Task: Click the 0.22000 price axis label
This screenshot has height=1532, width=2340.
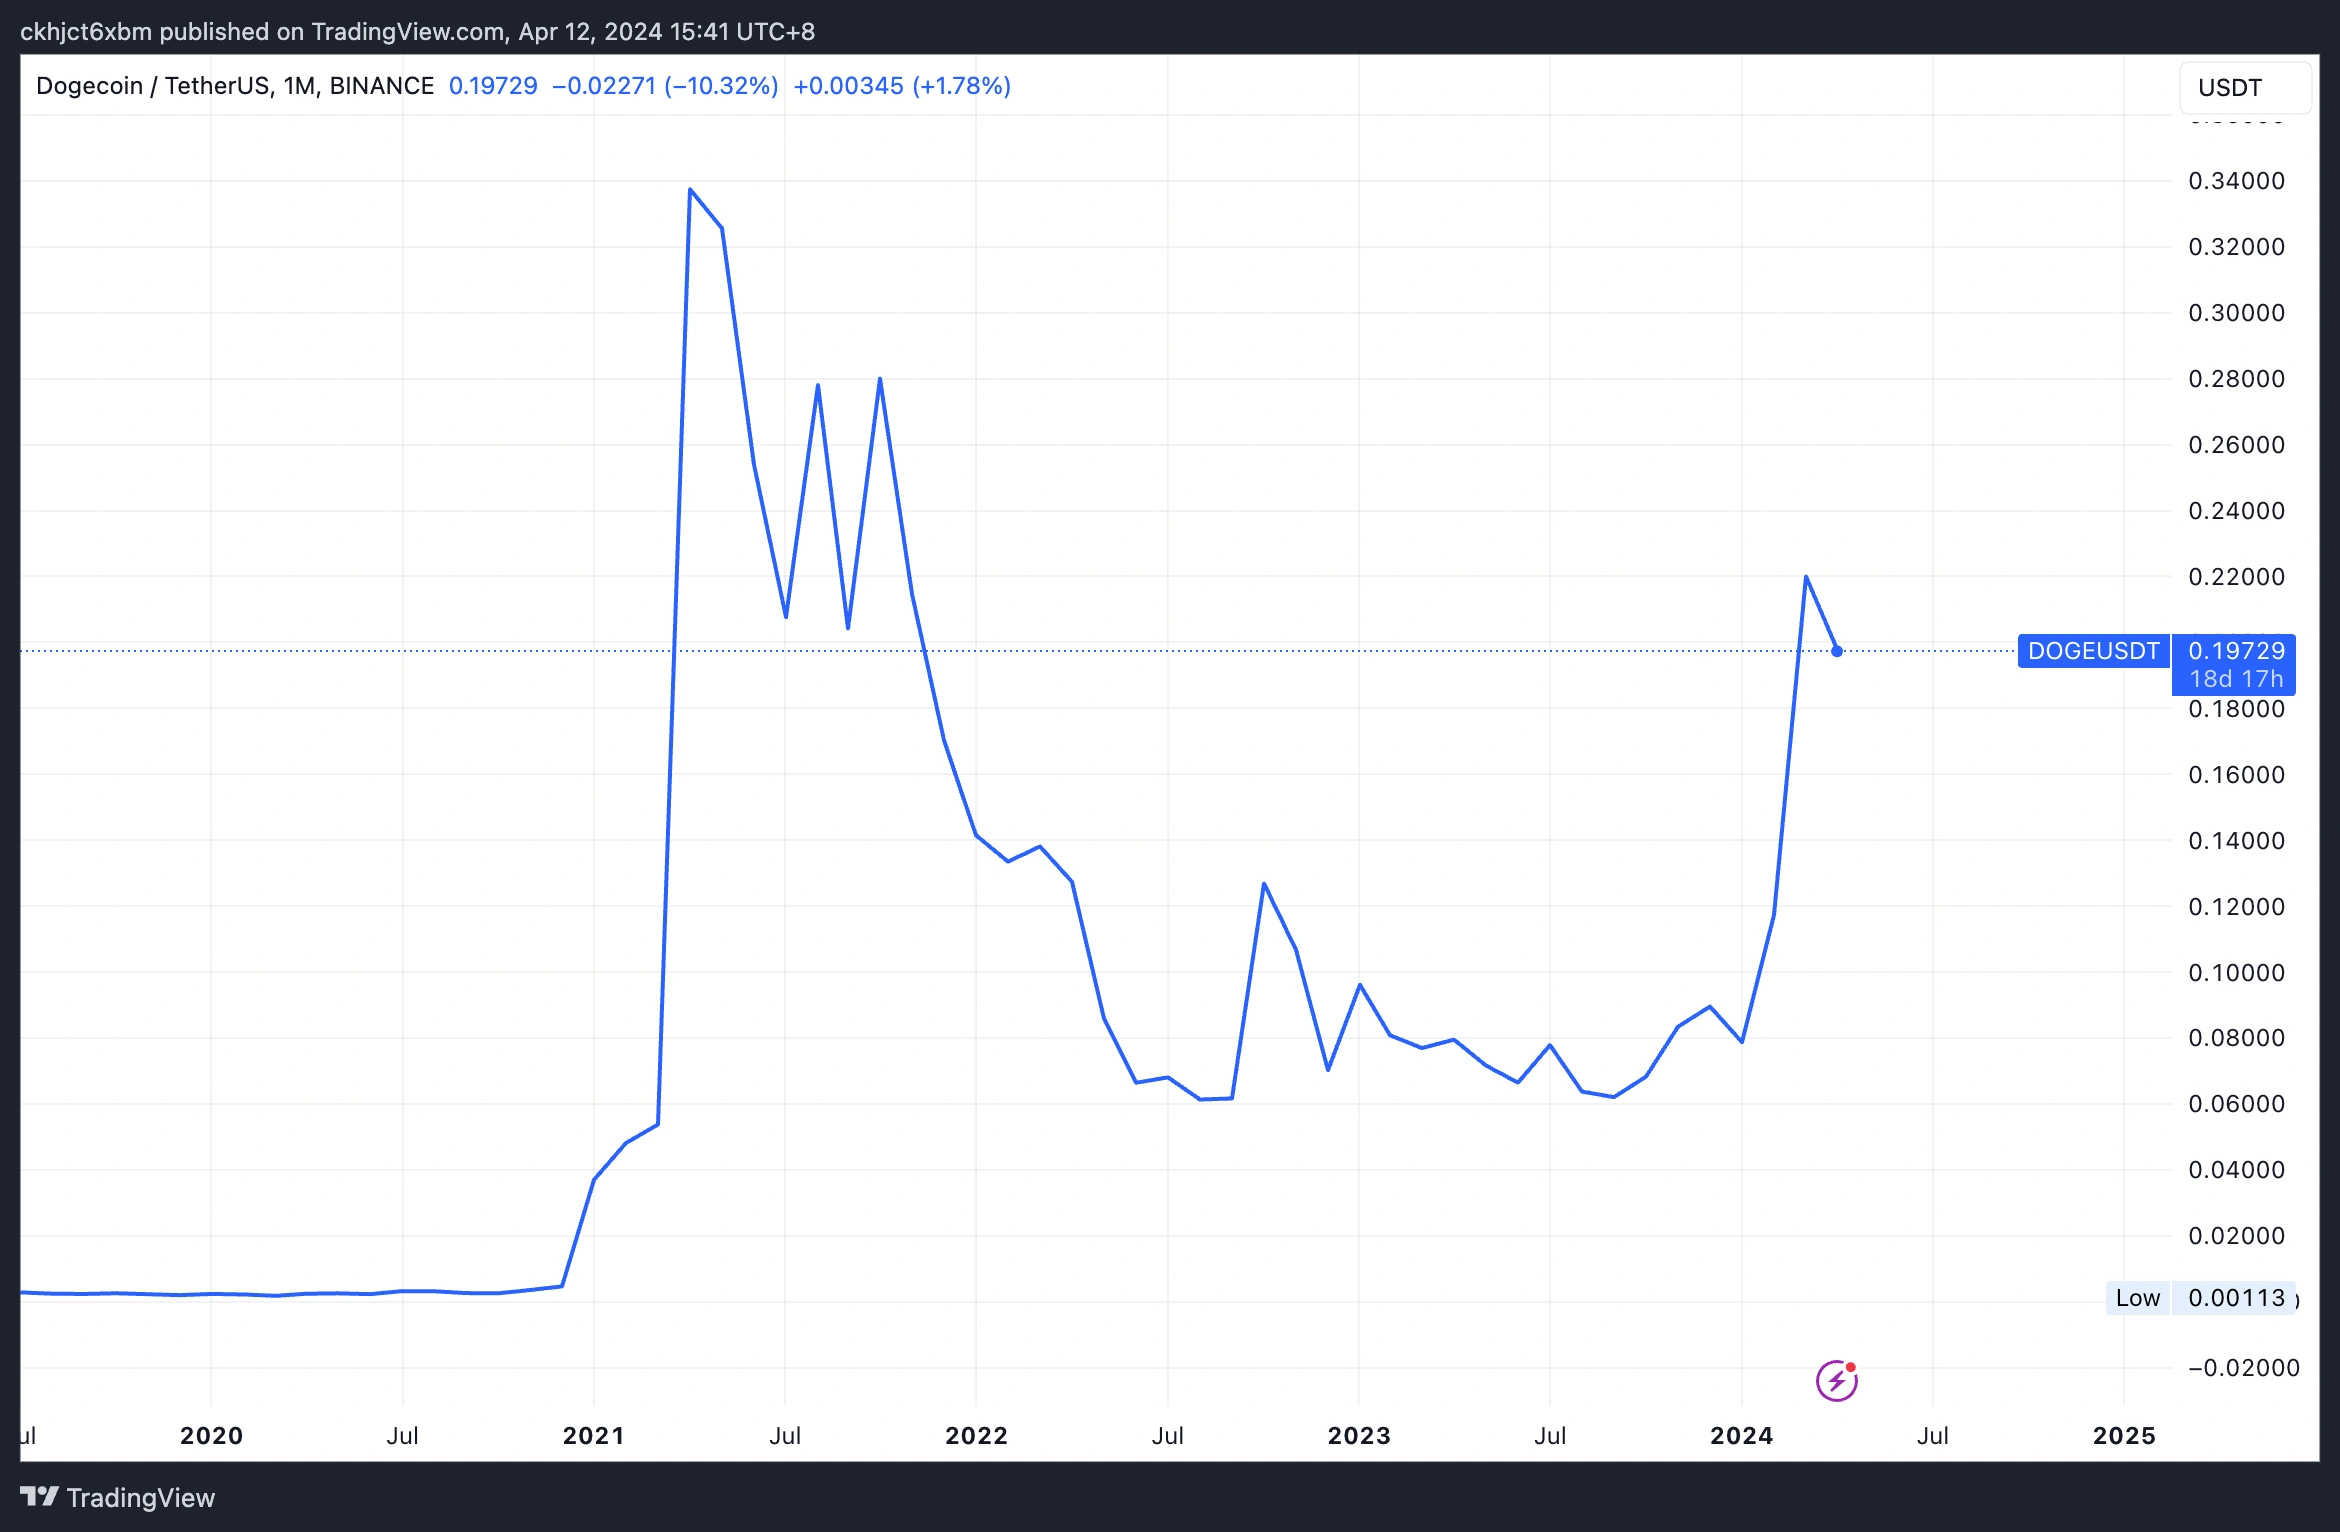Action: click(2236, 577)
